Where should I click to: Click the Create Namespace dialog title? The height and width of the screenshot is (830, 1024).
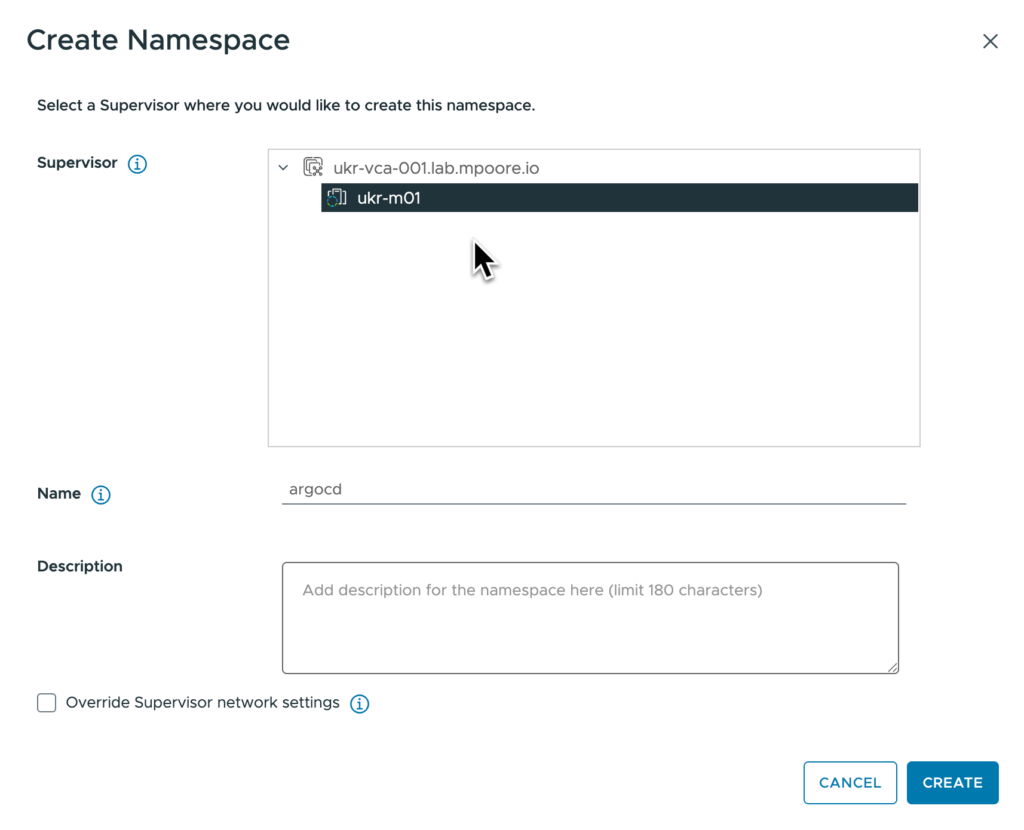click(158, 40)
